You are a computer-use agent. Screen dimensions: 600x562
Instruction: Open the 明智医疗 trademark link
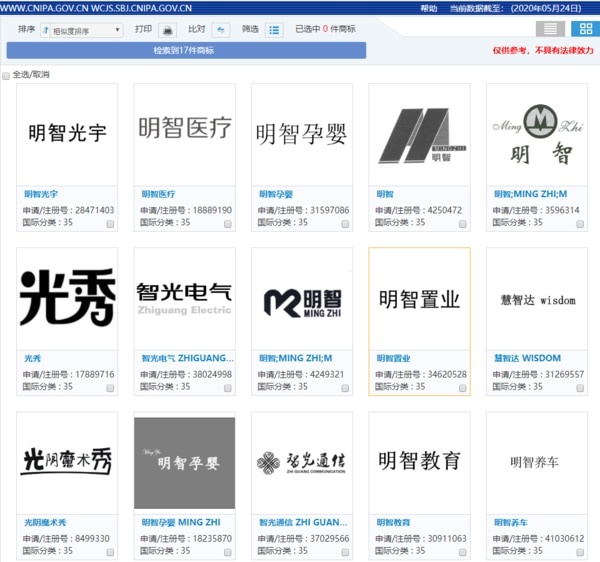pyautogui.click(x=158, y=194)
